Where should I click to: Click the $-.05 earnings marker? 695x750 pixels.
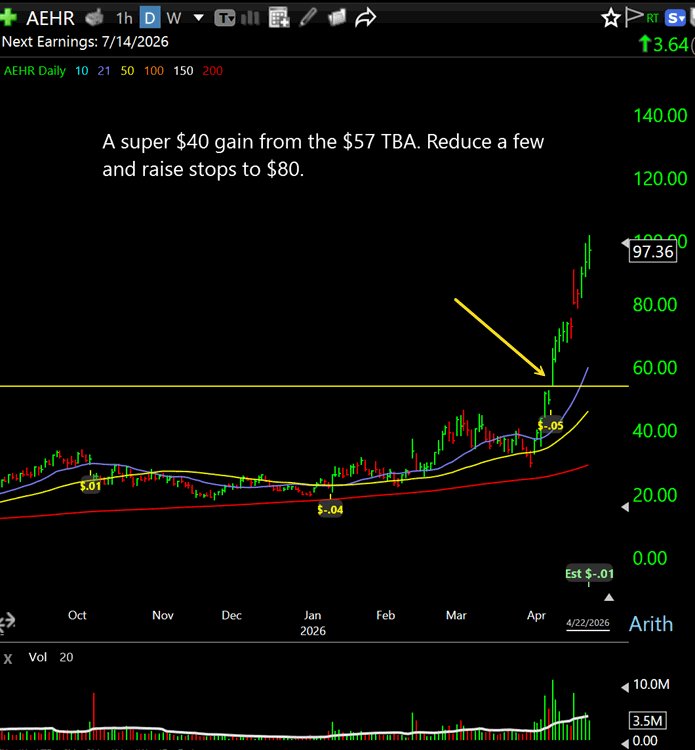(551, 425)
